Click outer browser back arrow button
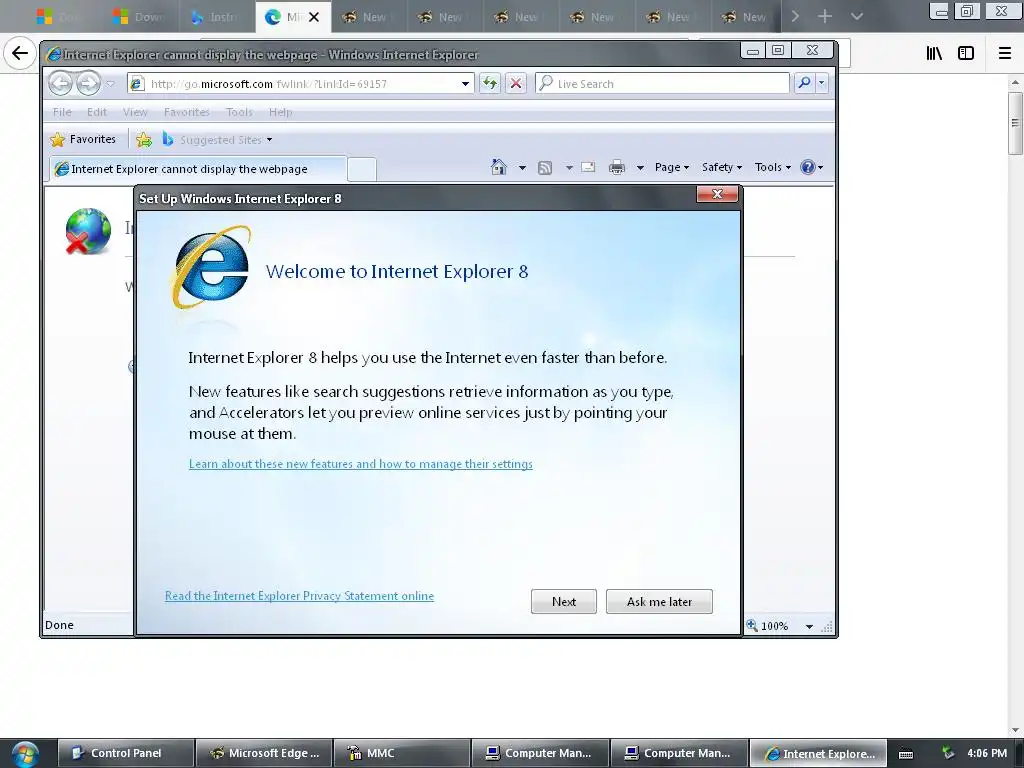1024x768 pixels. tap(20, 53)
